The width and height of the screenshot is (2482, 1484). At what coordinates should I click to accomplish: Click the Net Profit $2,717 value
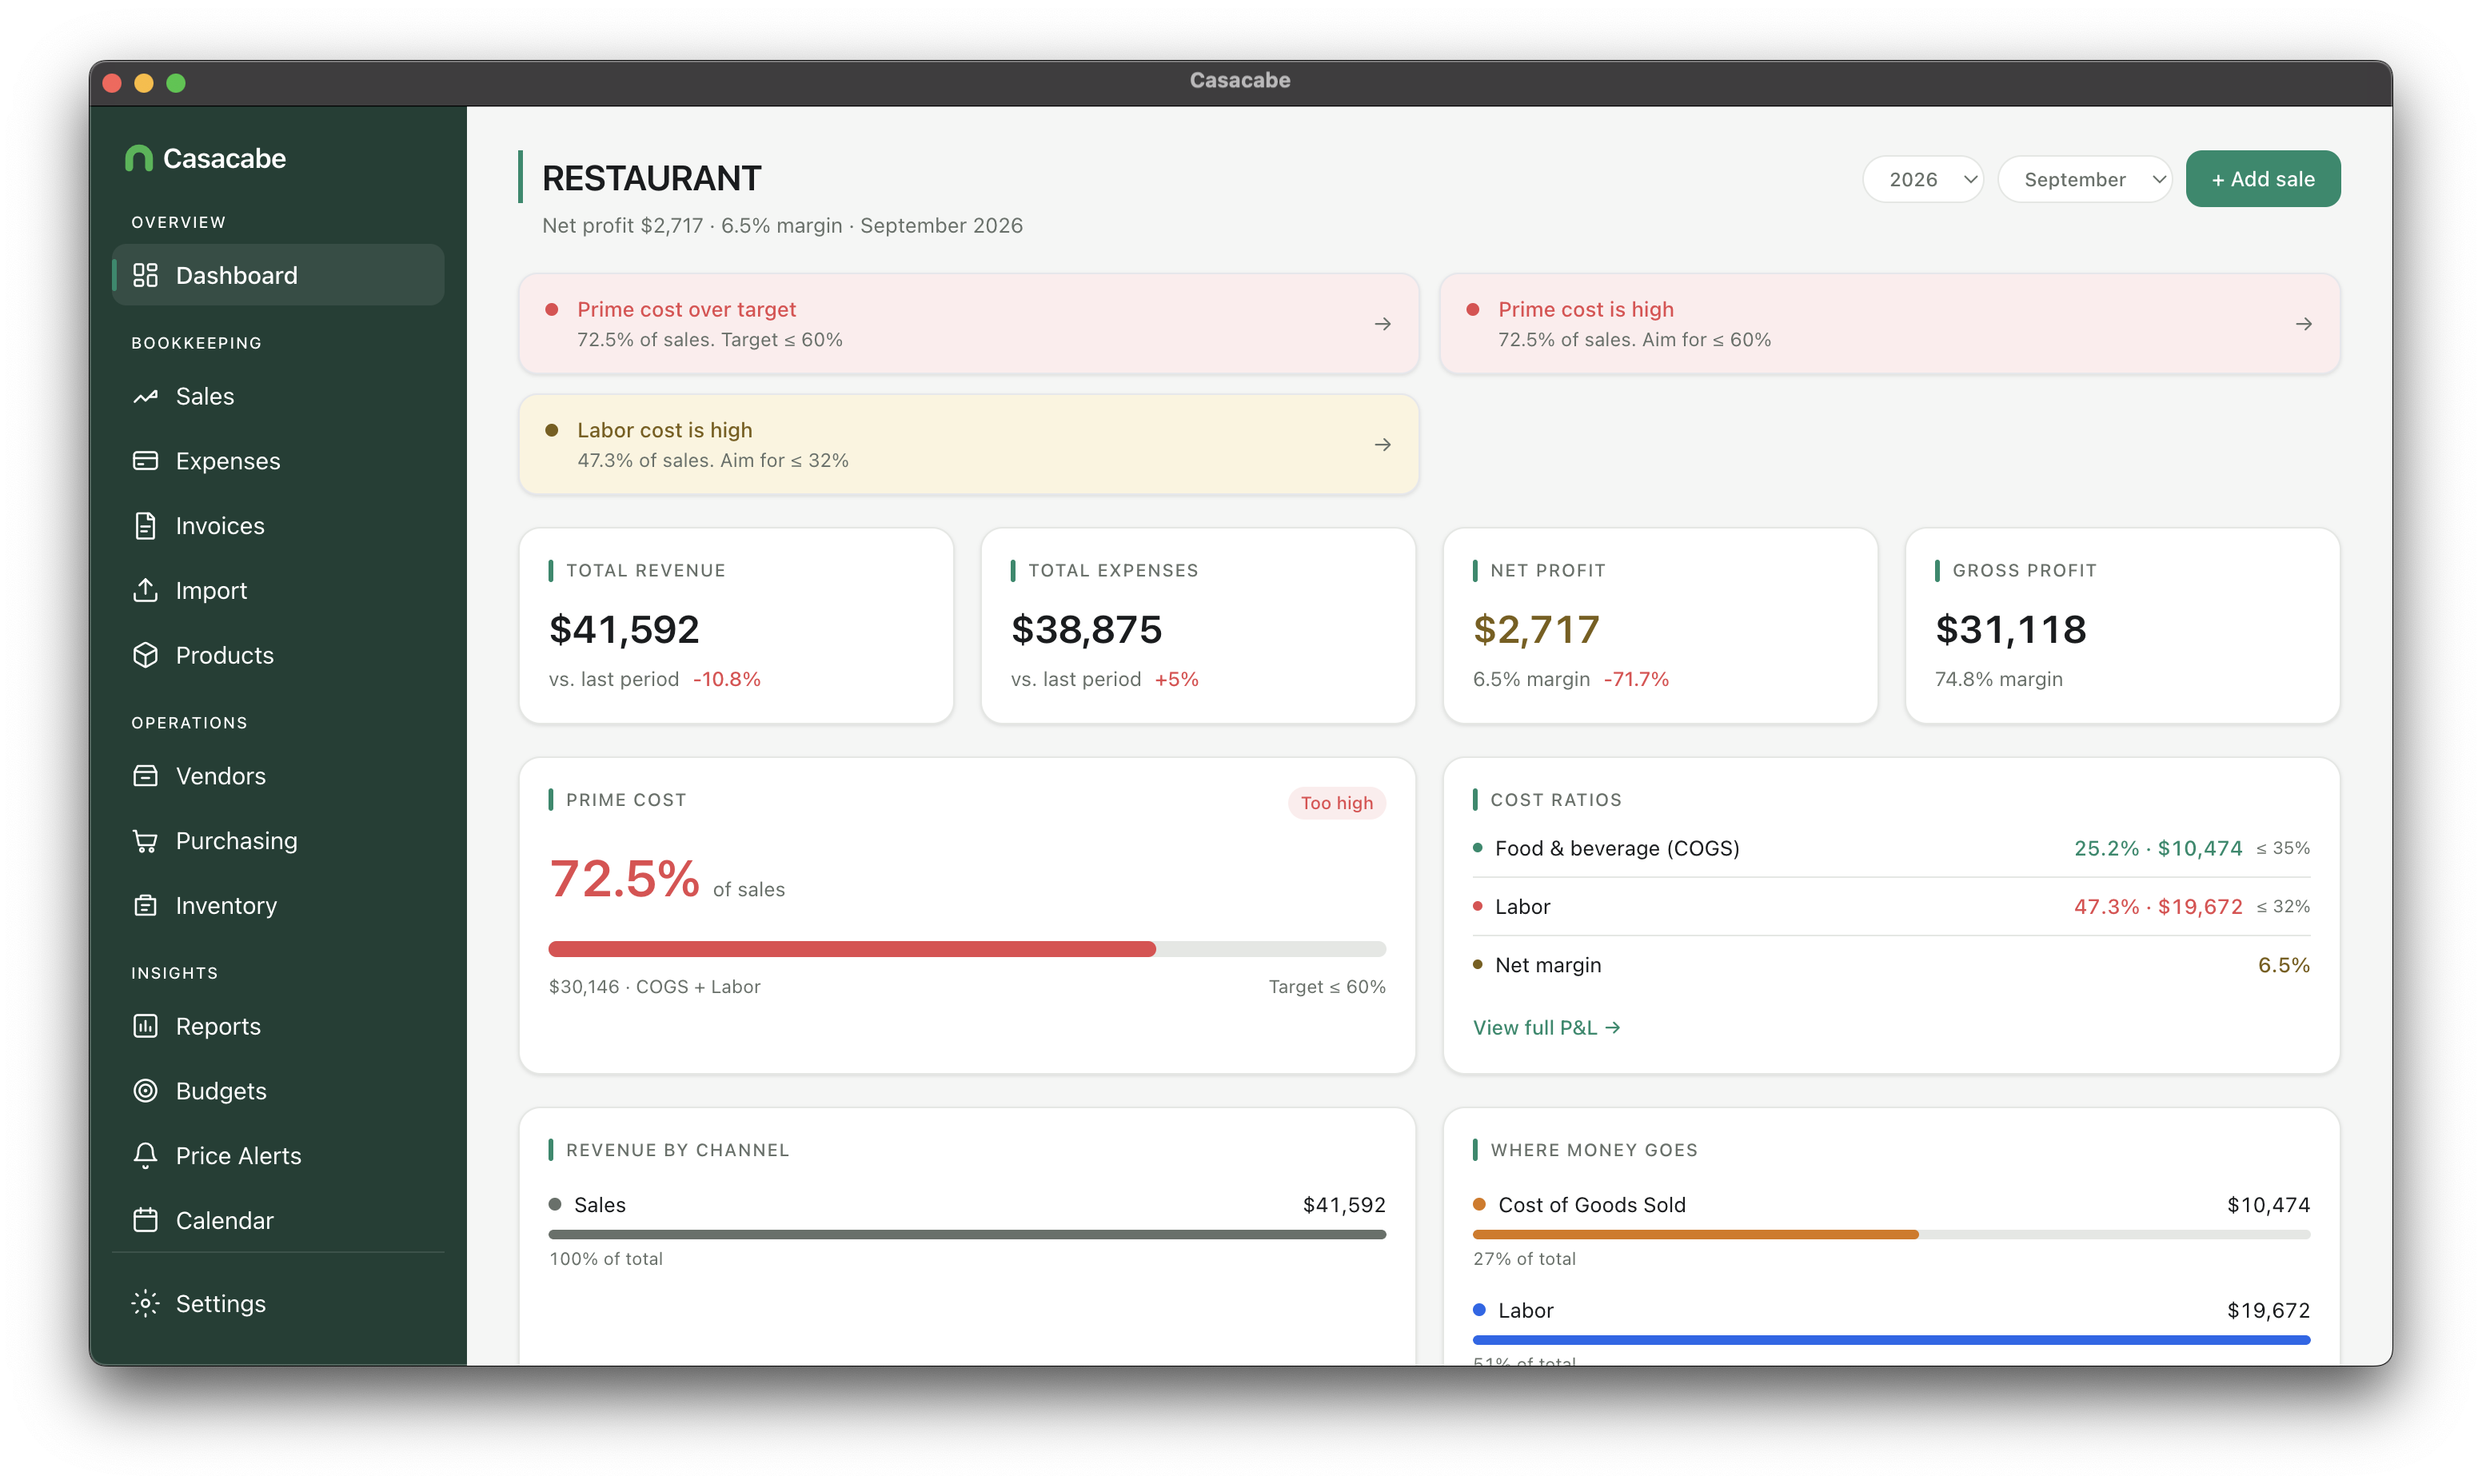1537,630
